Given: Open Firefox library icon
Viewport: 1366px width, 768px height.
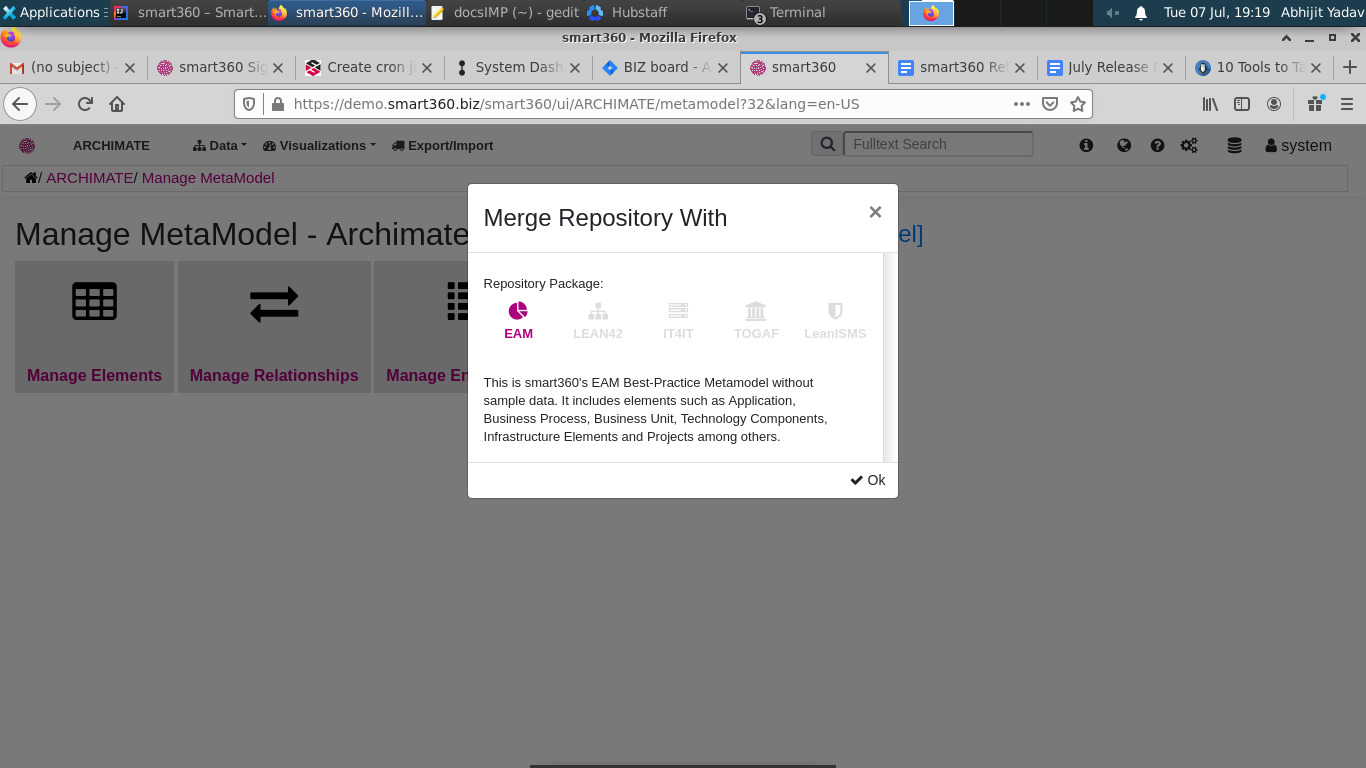Looking at the screenshot, I should [x=1210, y=104].
